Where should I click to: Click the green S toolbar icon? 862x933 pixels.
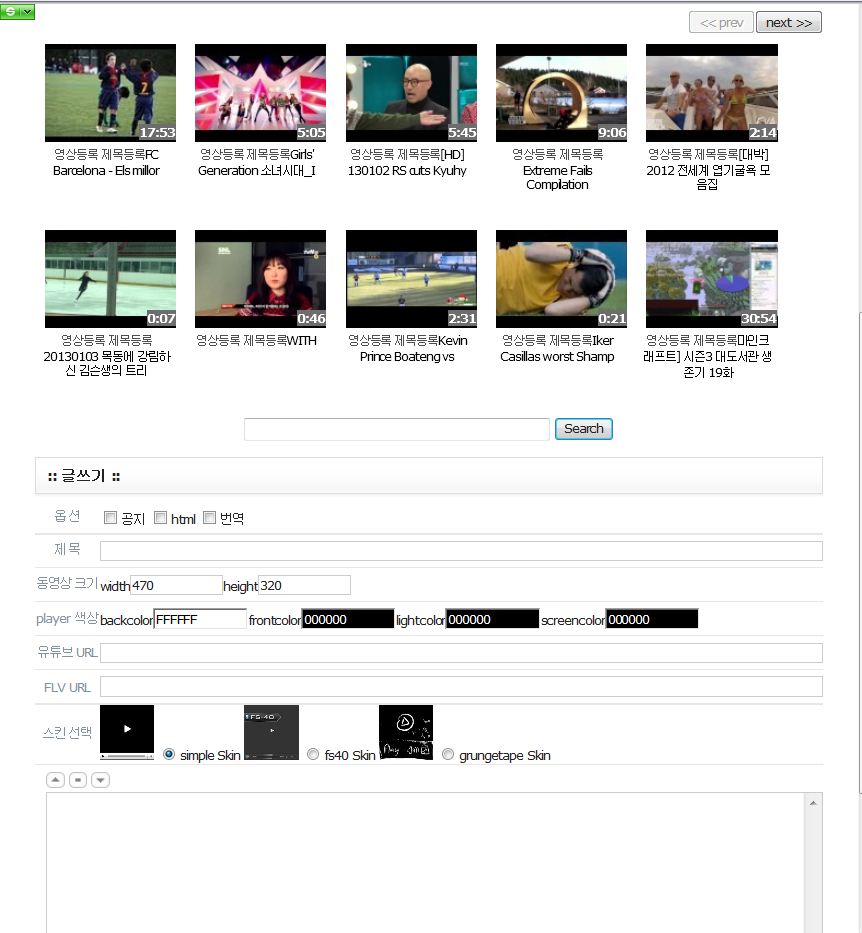pos(9,11)
